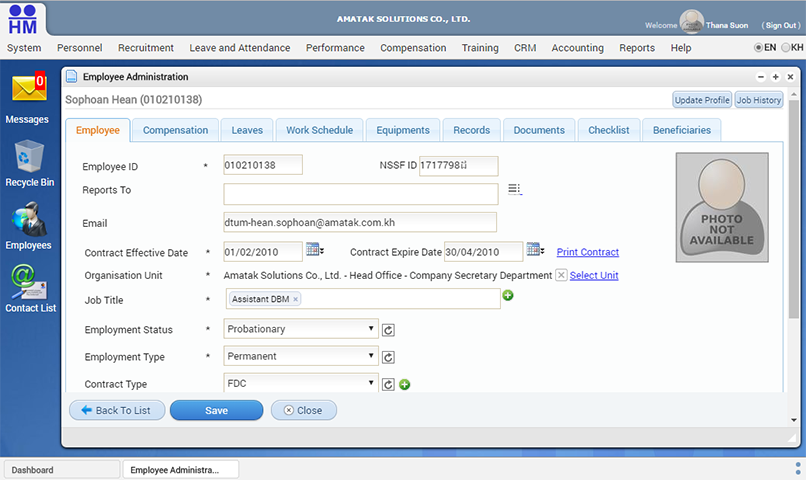This screenshot has height=480, width=806.
Task: Remove the Assistant DBM tag
Action: (x=296, y=299)
